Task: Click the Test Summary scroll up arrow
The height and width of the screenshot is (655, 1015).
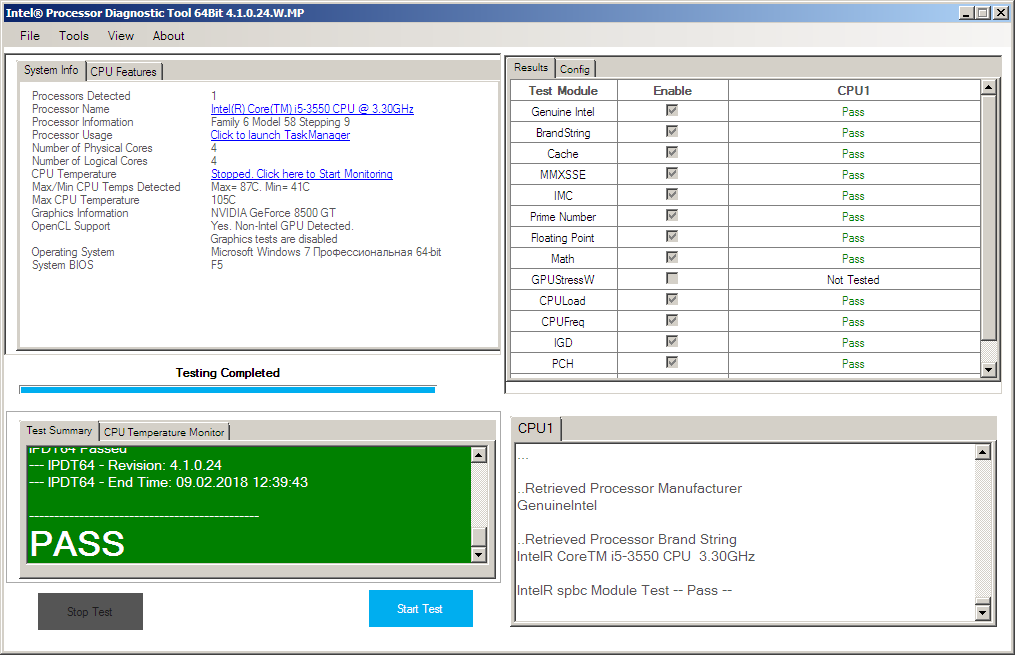Action: pos(478,454)
